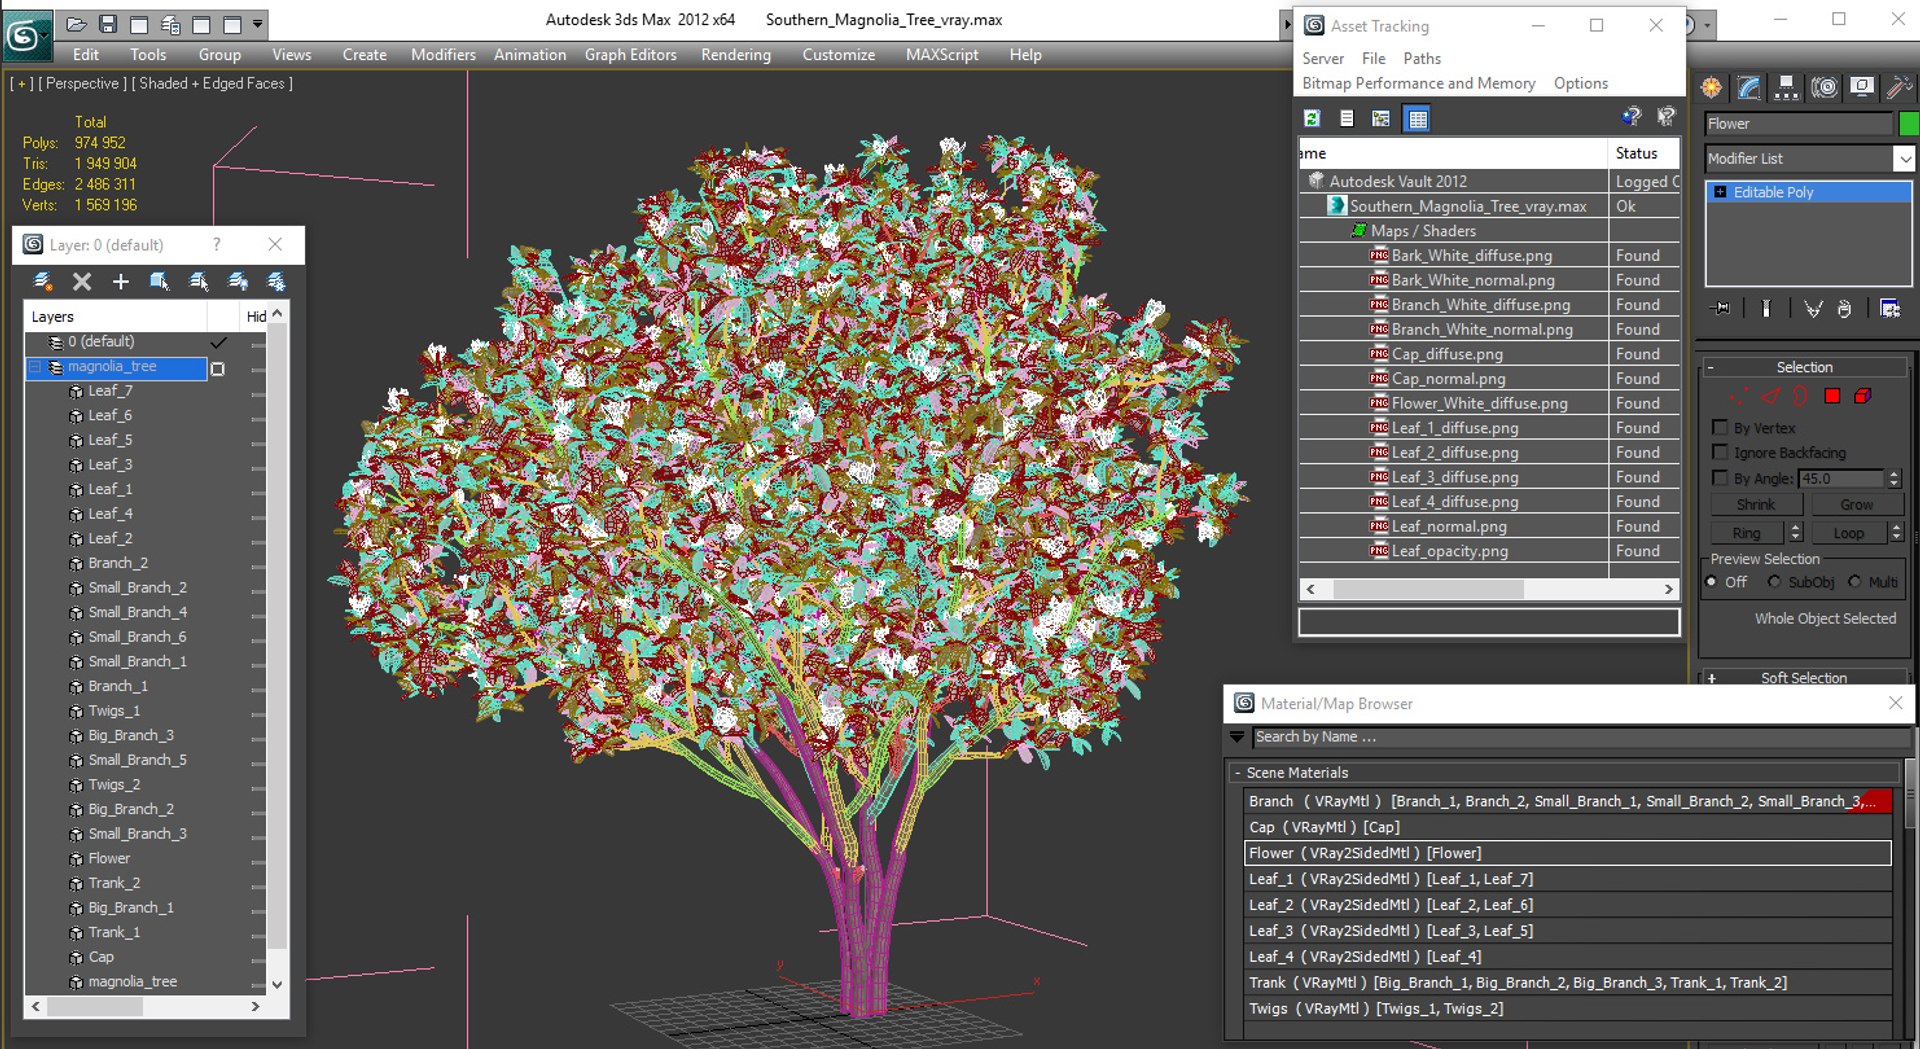The height and width of the screenshot is (1049, 1920).
Task: Click Select Highlighted Objects icon in Layer dialog
Action: 159,282
